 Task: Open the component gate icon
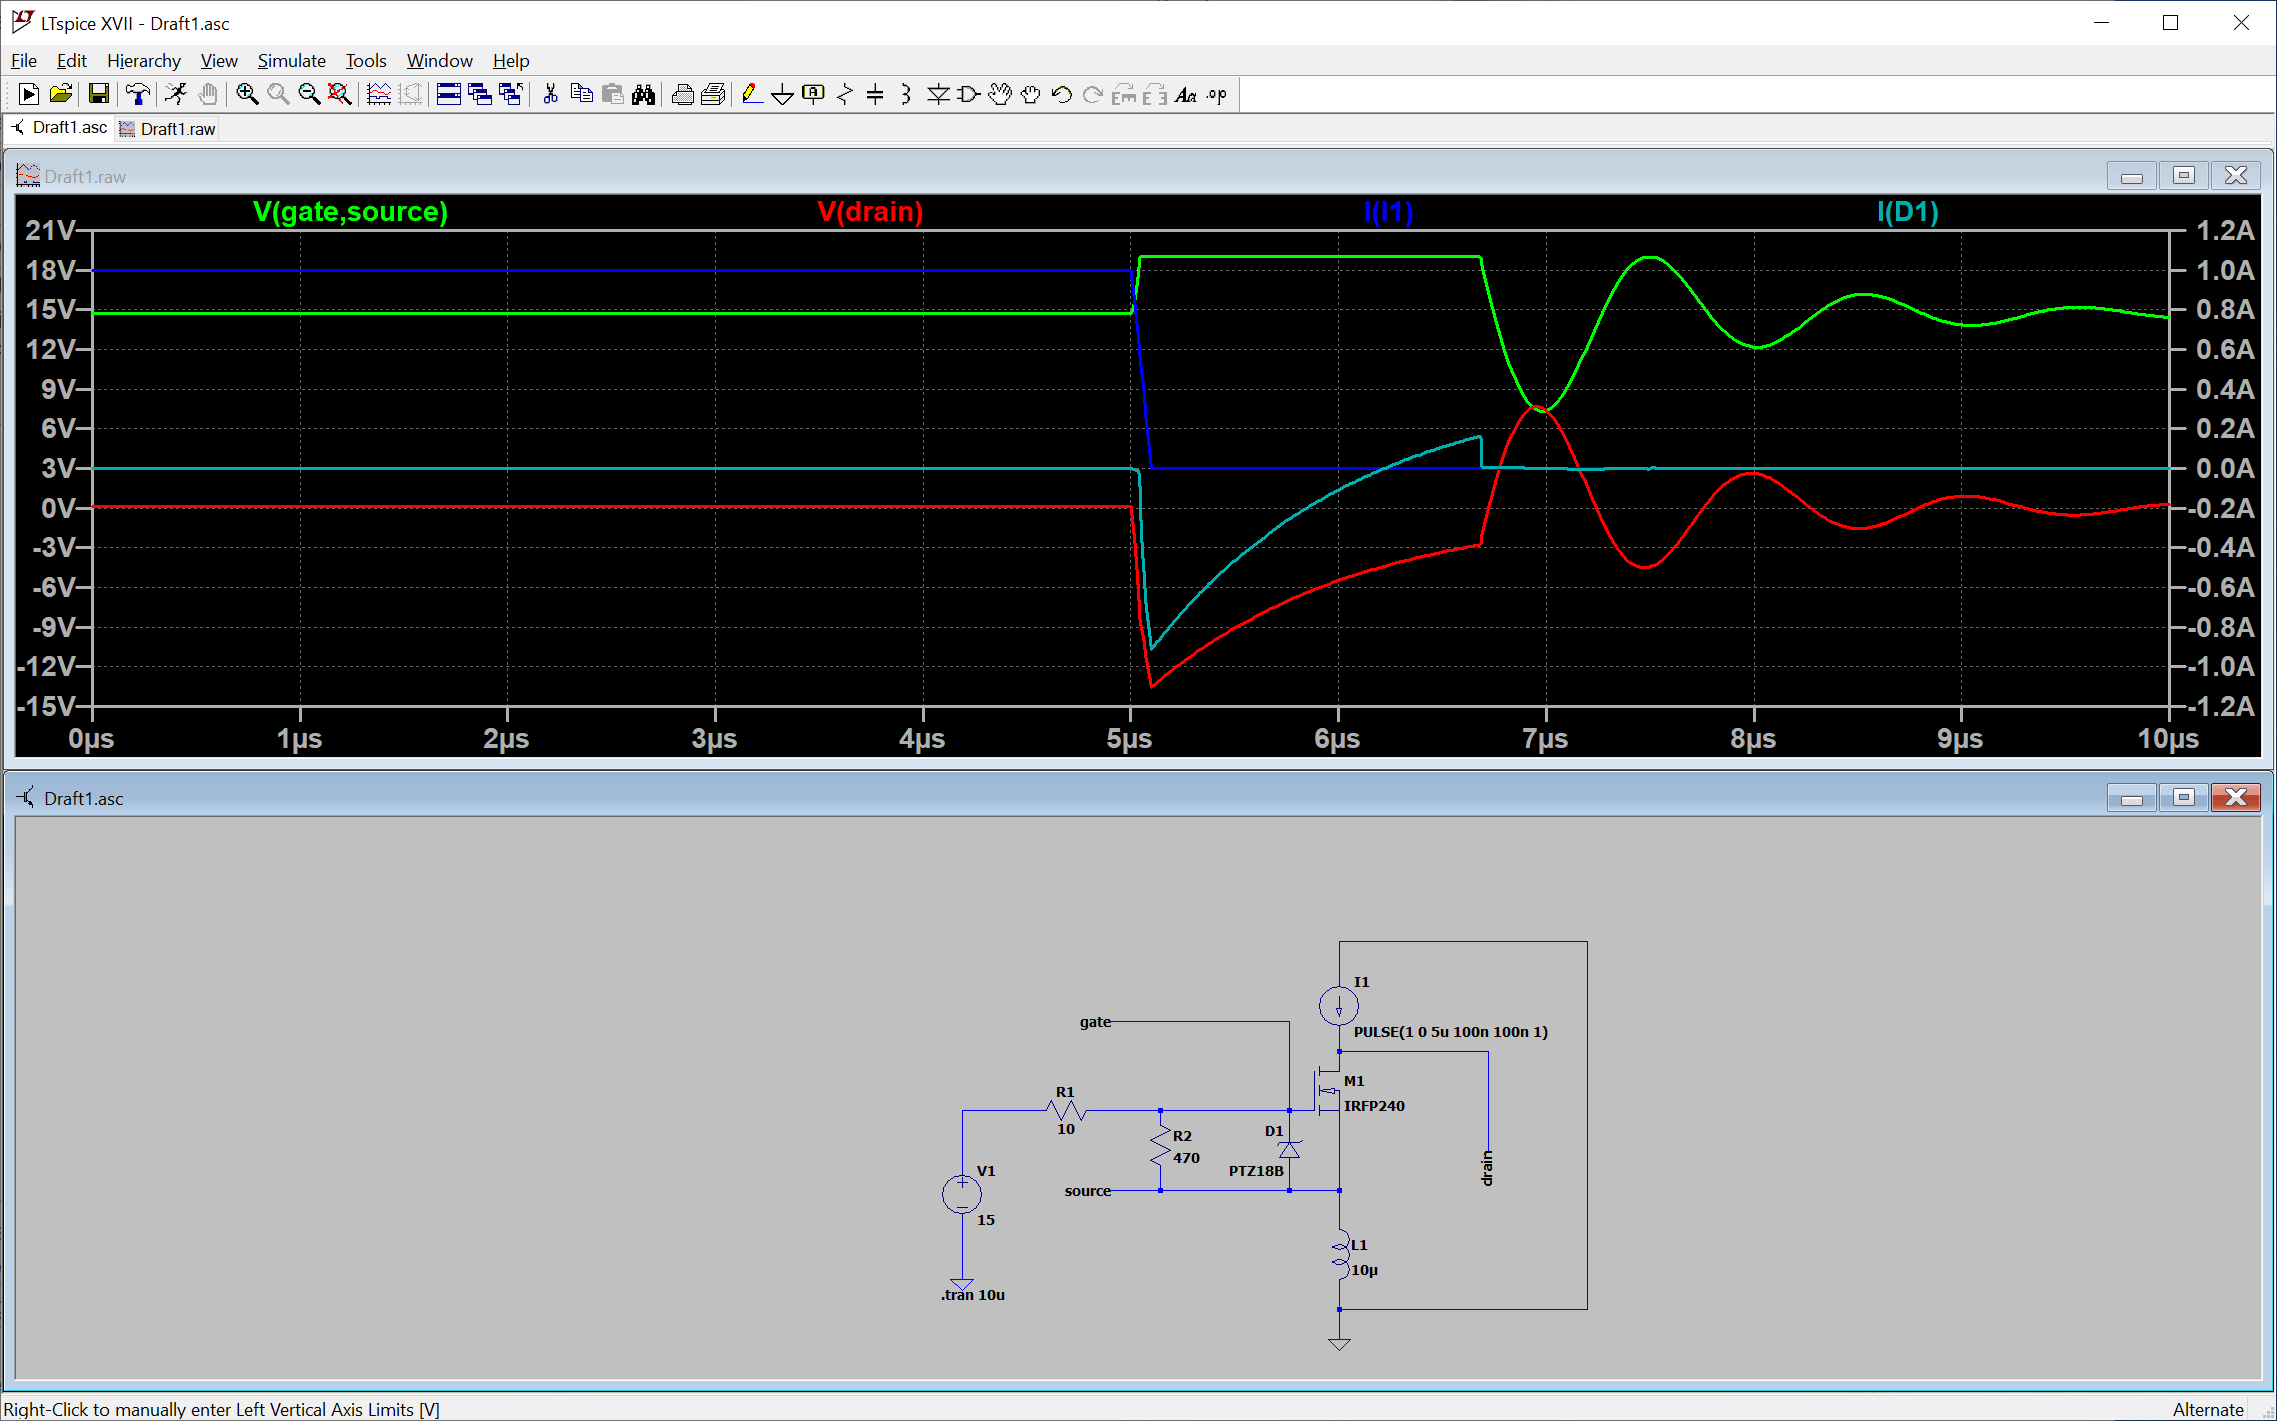click(x=968, y=94)
